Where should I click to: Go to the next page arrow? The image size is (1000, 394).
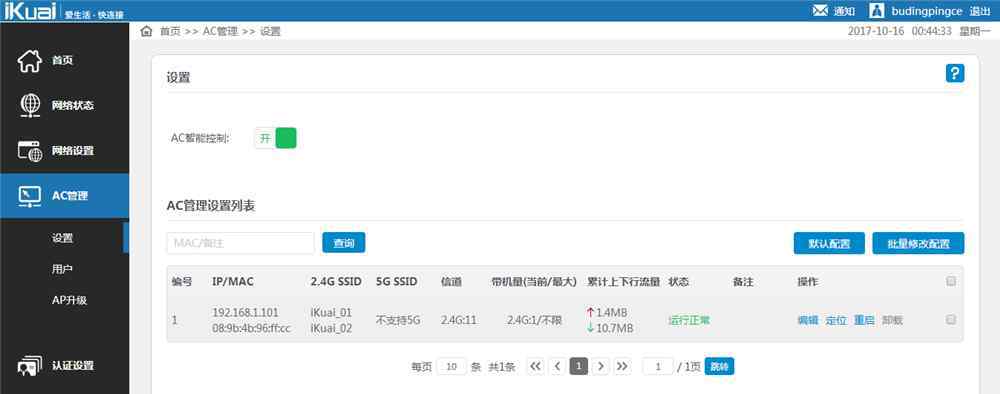point(600,366)
